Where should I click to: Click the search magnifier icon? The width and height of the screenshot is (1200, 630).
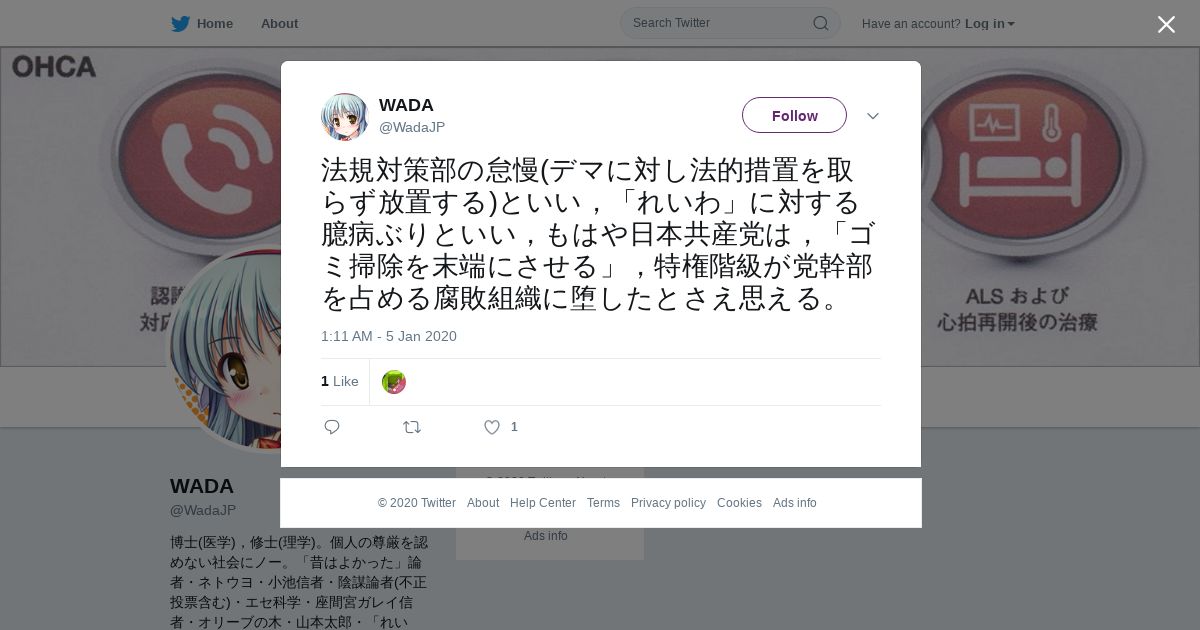(x=820, y=23)
